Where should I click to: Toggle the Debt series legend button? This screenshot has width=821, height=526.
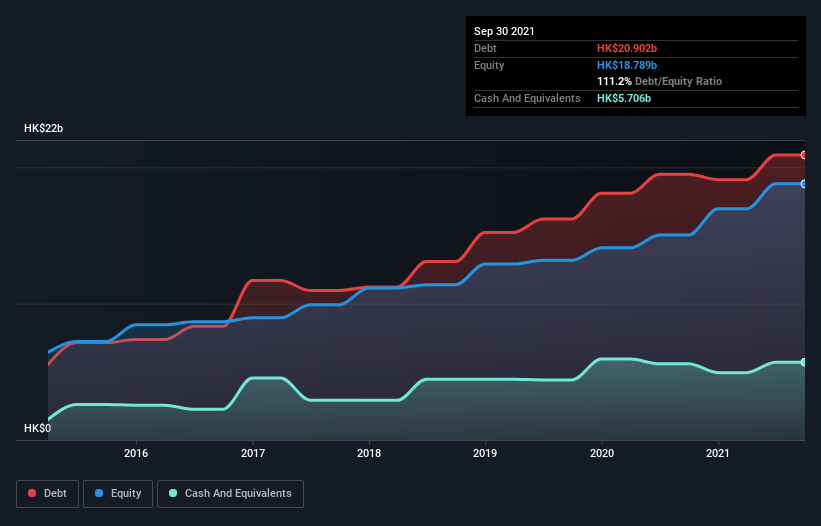tap(47, 494)
